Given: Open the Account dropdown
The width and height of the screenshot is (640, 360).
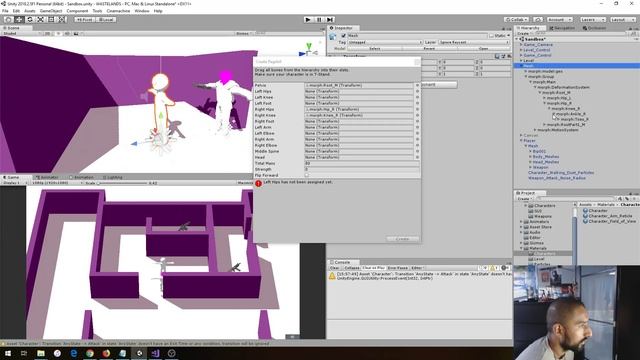Looking at the screenshot, I should 559,19.
